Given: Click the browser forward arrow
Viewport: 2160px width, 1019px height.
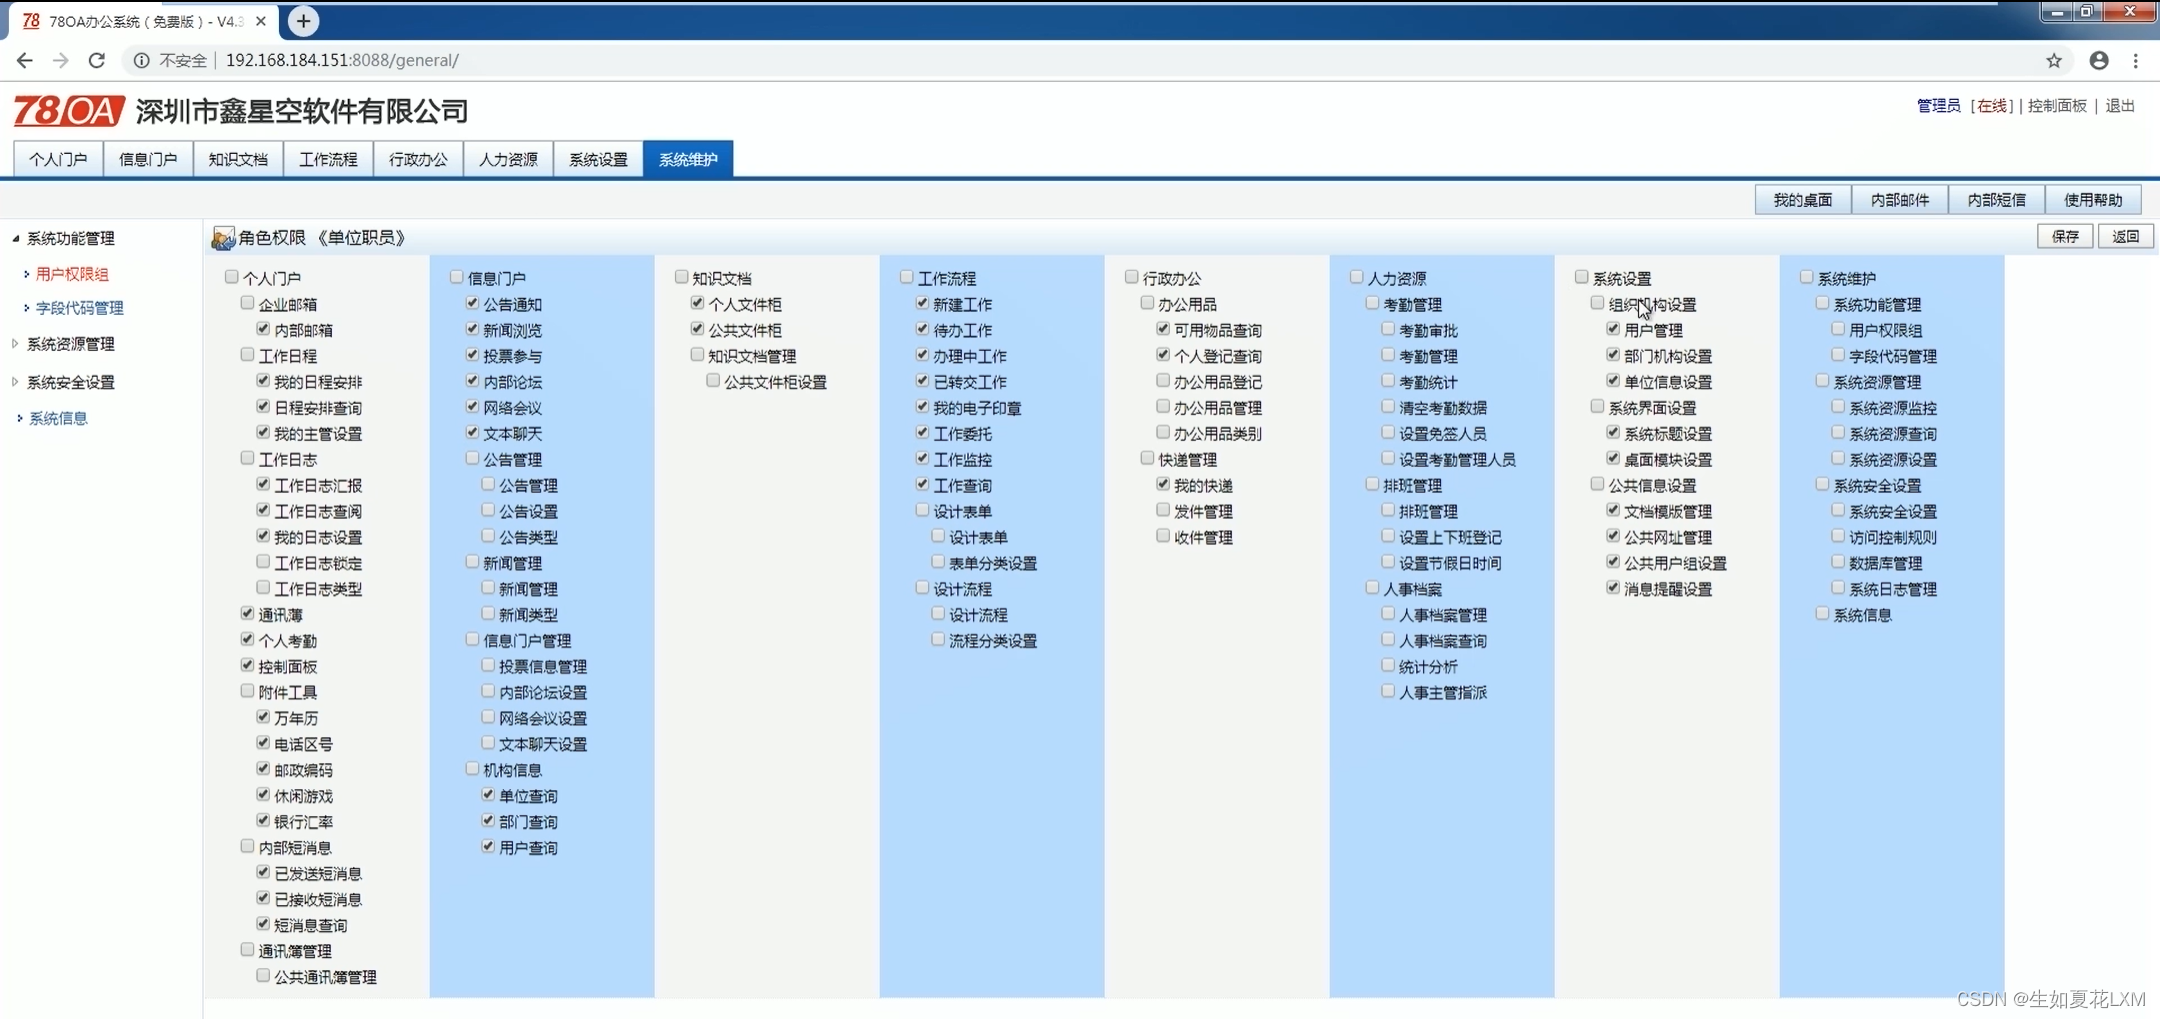Looking at the screenshot, I should tap(61, 60).
